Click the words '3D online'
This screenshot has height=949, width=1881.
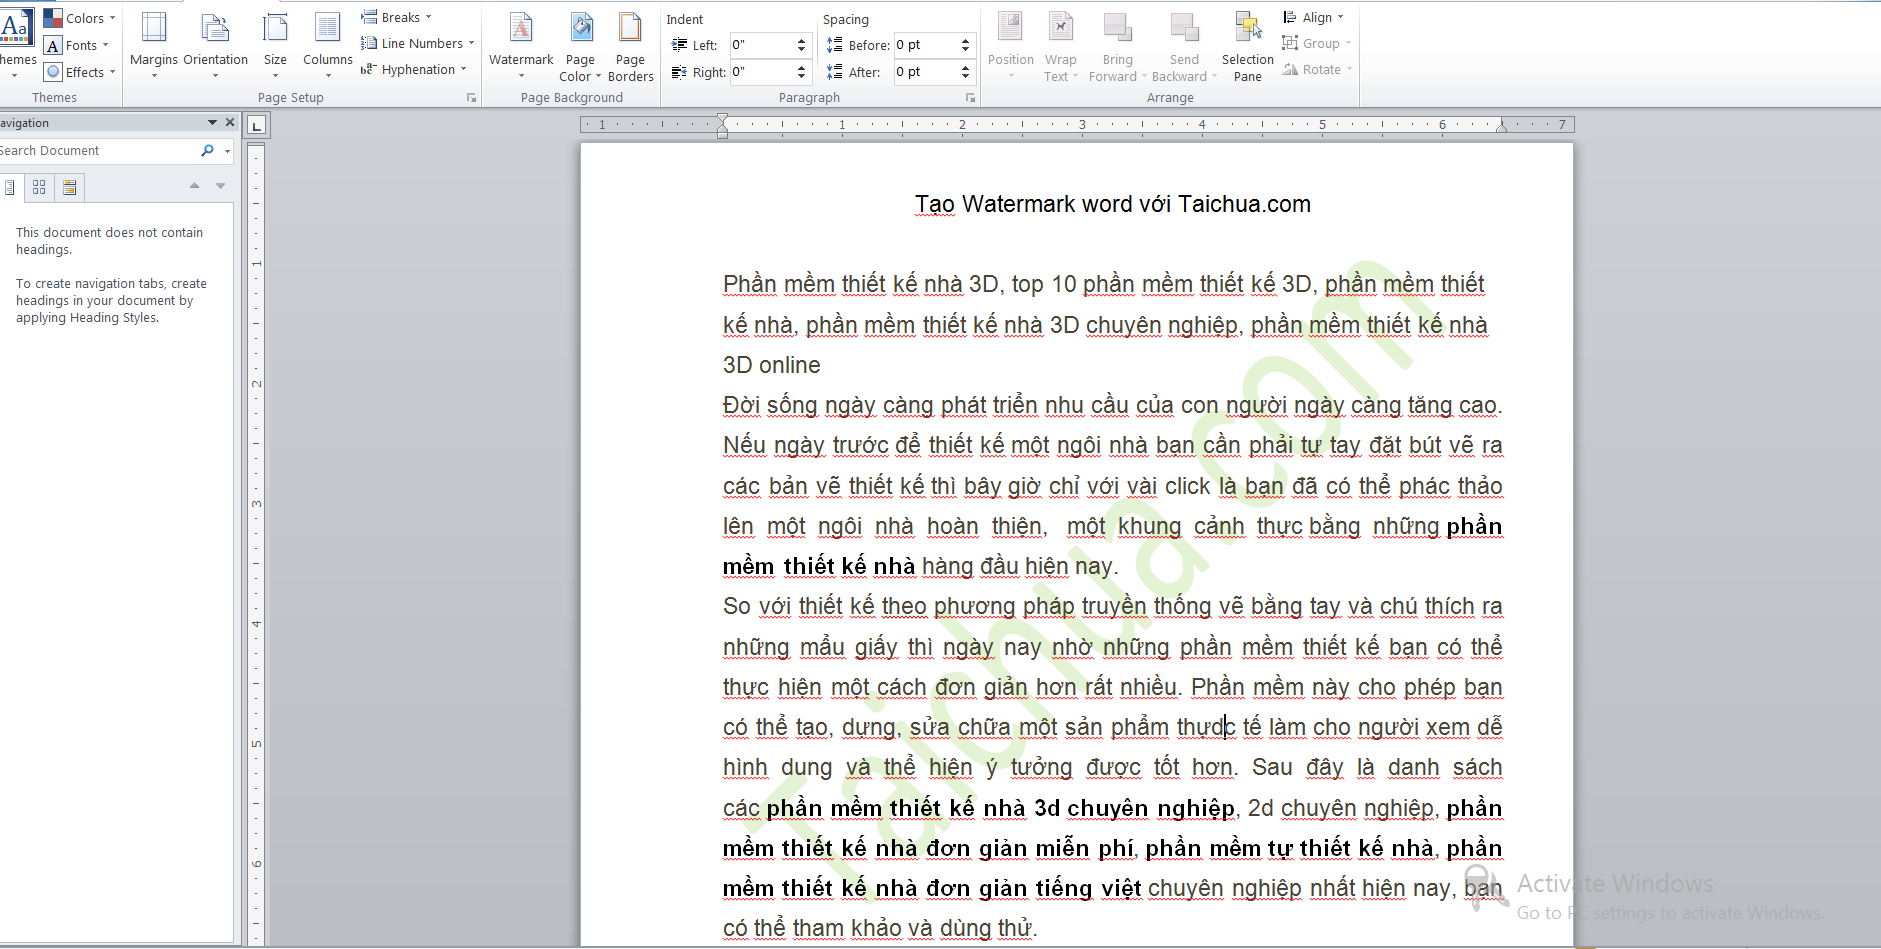771,365
